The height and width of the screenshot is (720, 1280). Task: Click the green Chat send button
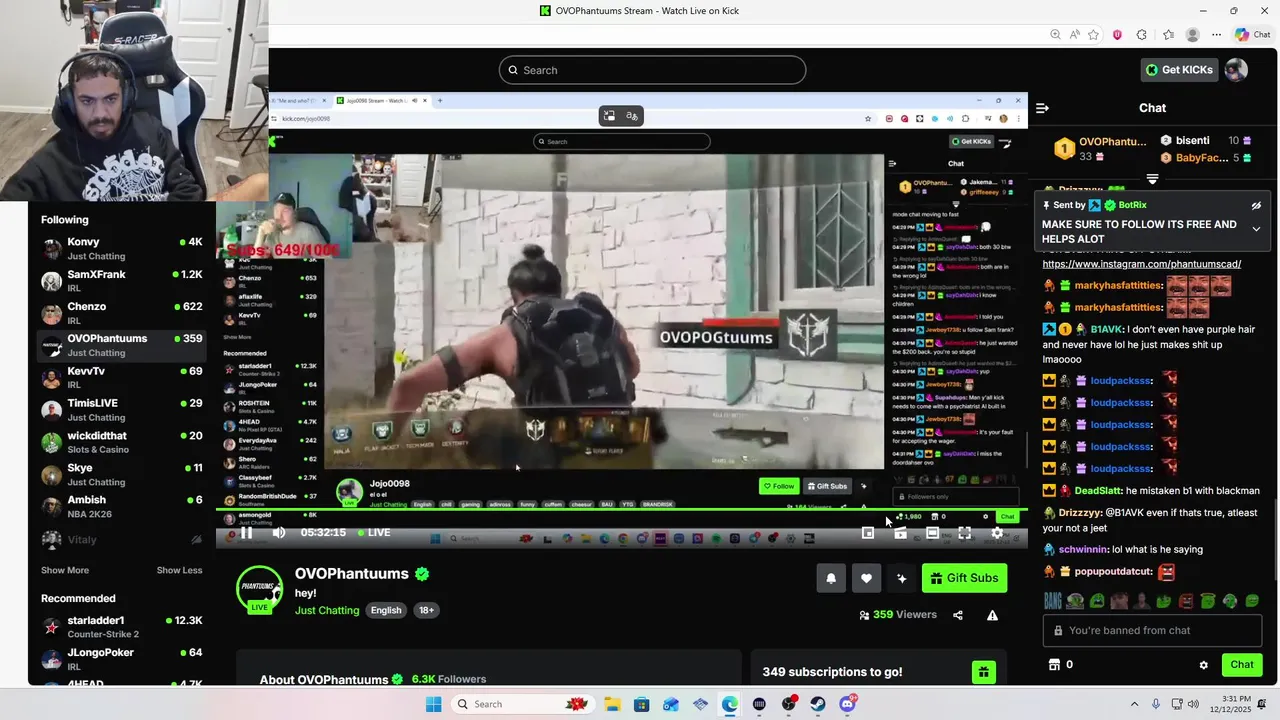coord(1242,664)
